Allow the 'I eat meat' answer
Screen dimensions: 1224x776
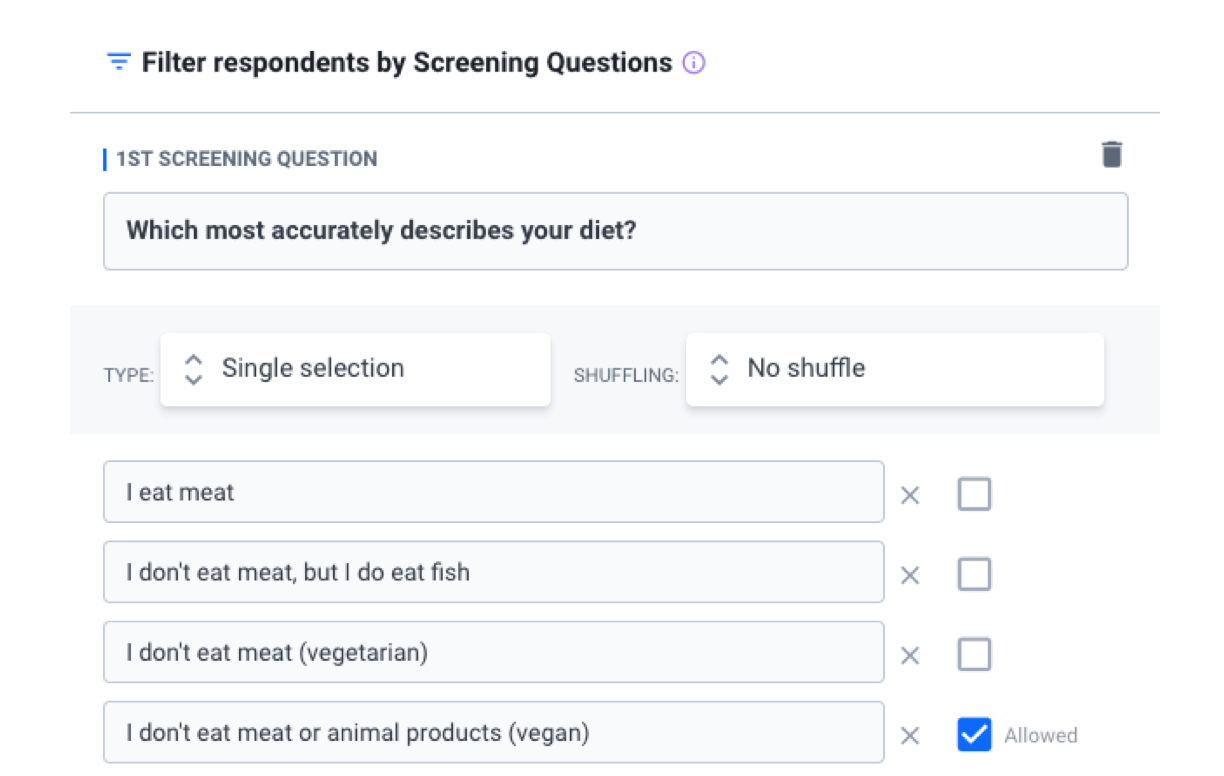pos(974,494)
